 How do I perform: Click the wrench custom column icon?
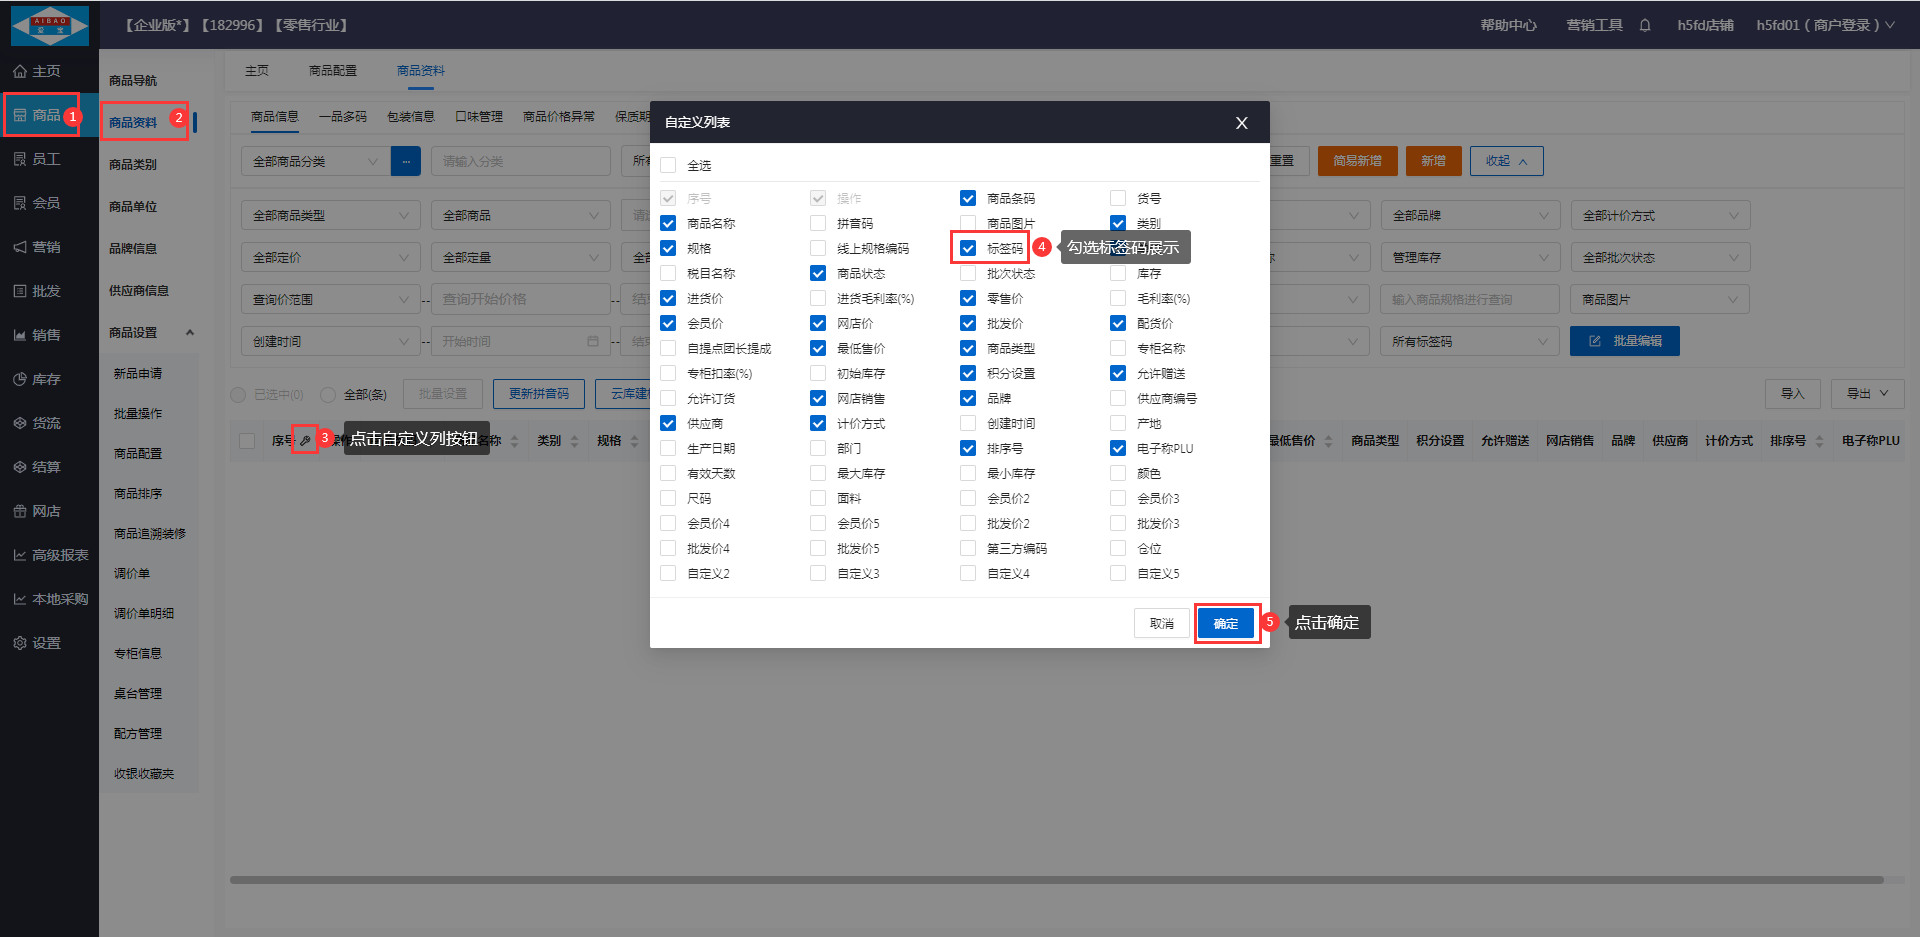pos(305,440)
